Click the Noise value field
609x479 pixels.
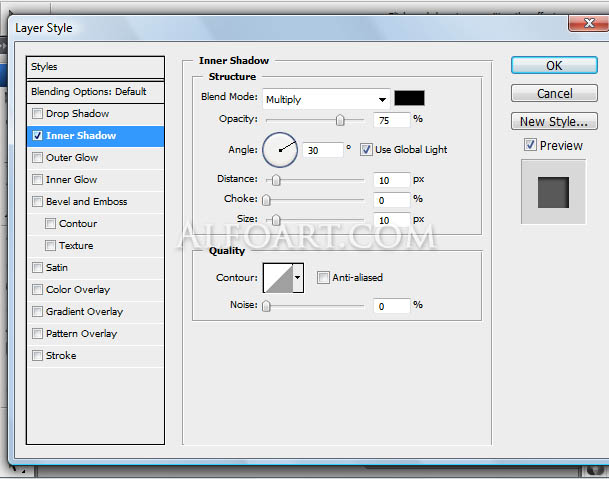point(392,306)
